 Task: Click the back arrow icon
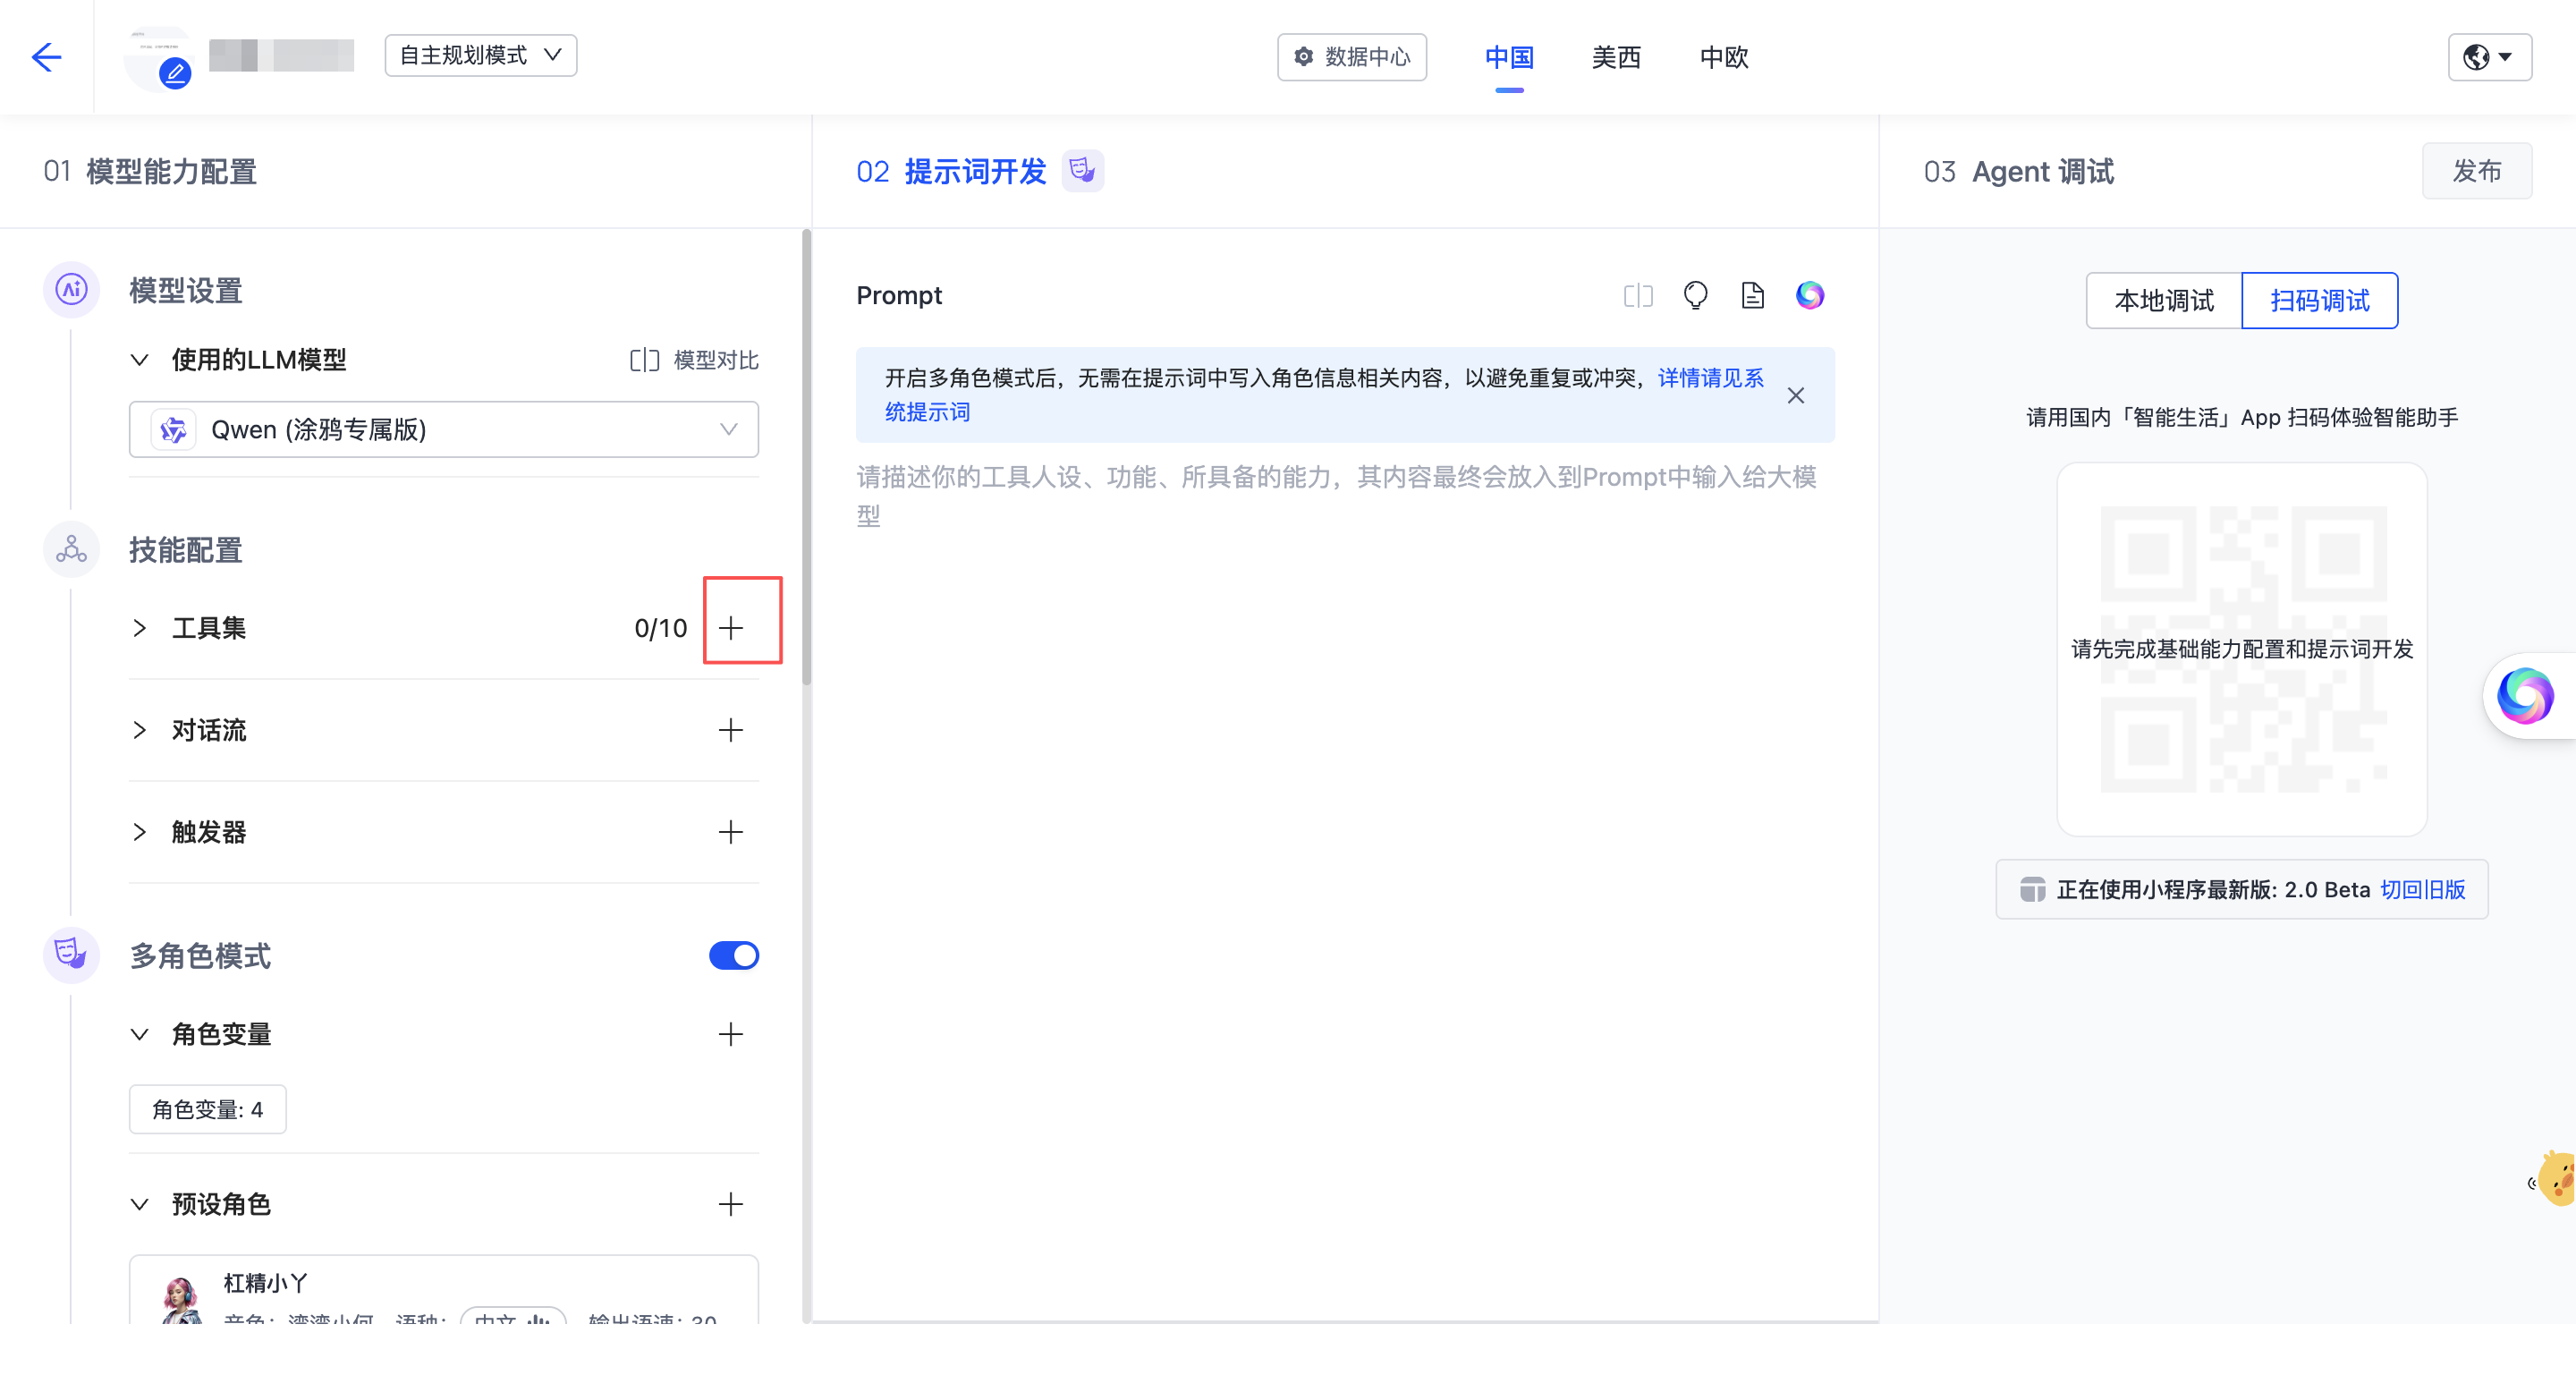47,57
